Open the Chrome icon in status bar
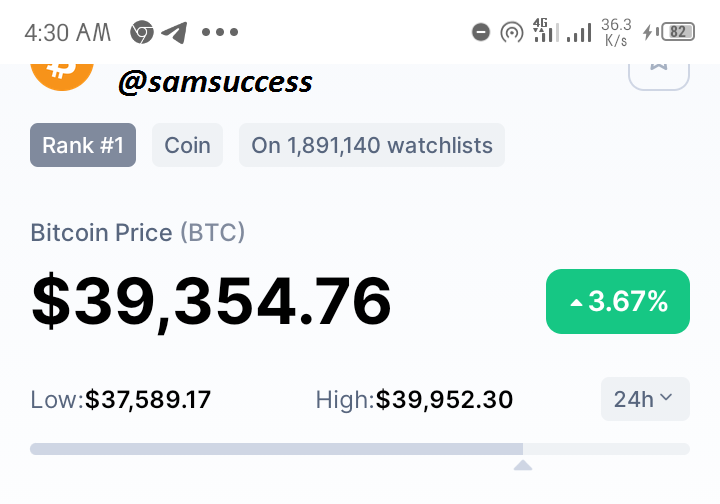This screenshot has width=720, height=504. point(141,32)
